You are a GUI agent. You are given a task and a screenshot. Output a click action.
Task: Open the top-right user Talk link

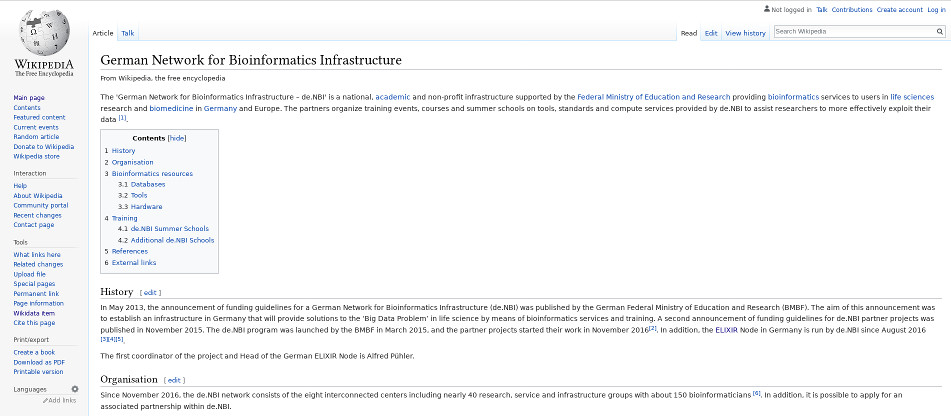click(821, 10)
